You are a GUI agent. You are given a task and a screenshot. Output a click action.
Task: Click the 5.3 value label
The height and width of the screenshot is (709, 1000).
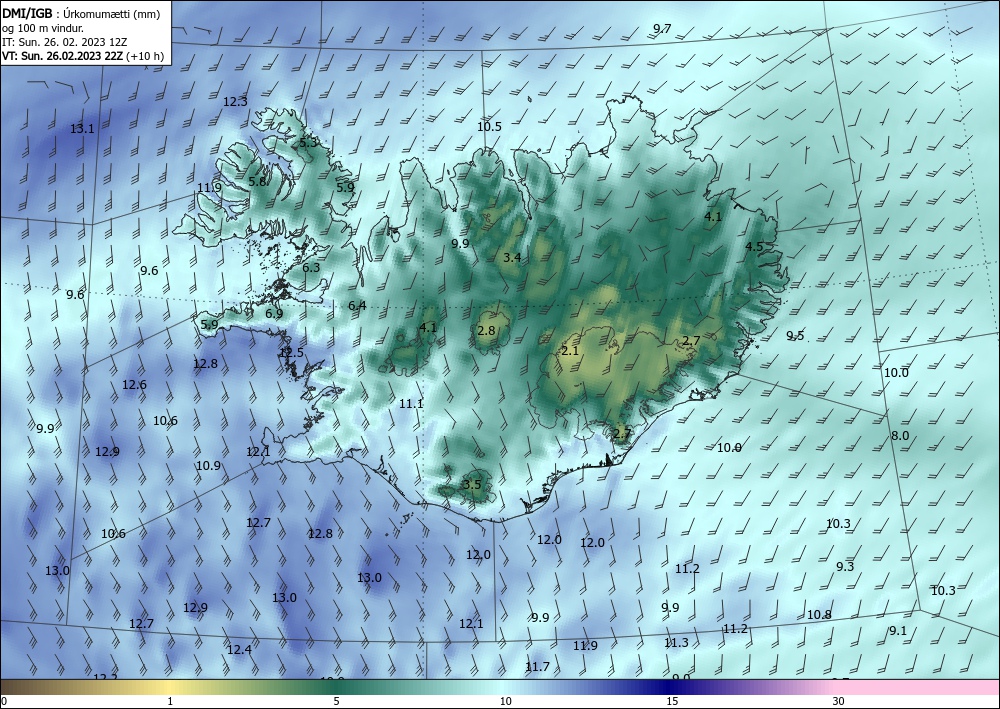308,143
